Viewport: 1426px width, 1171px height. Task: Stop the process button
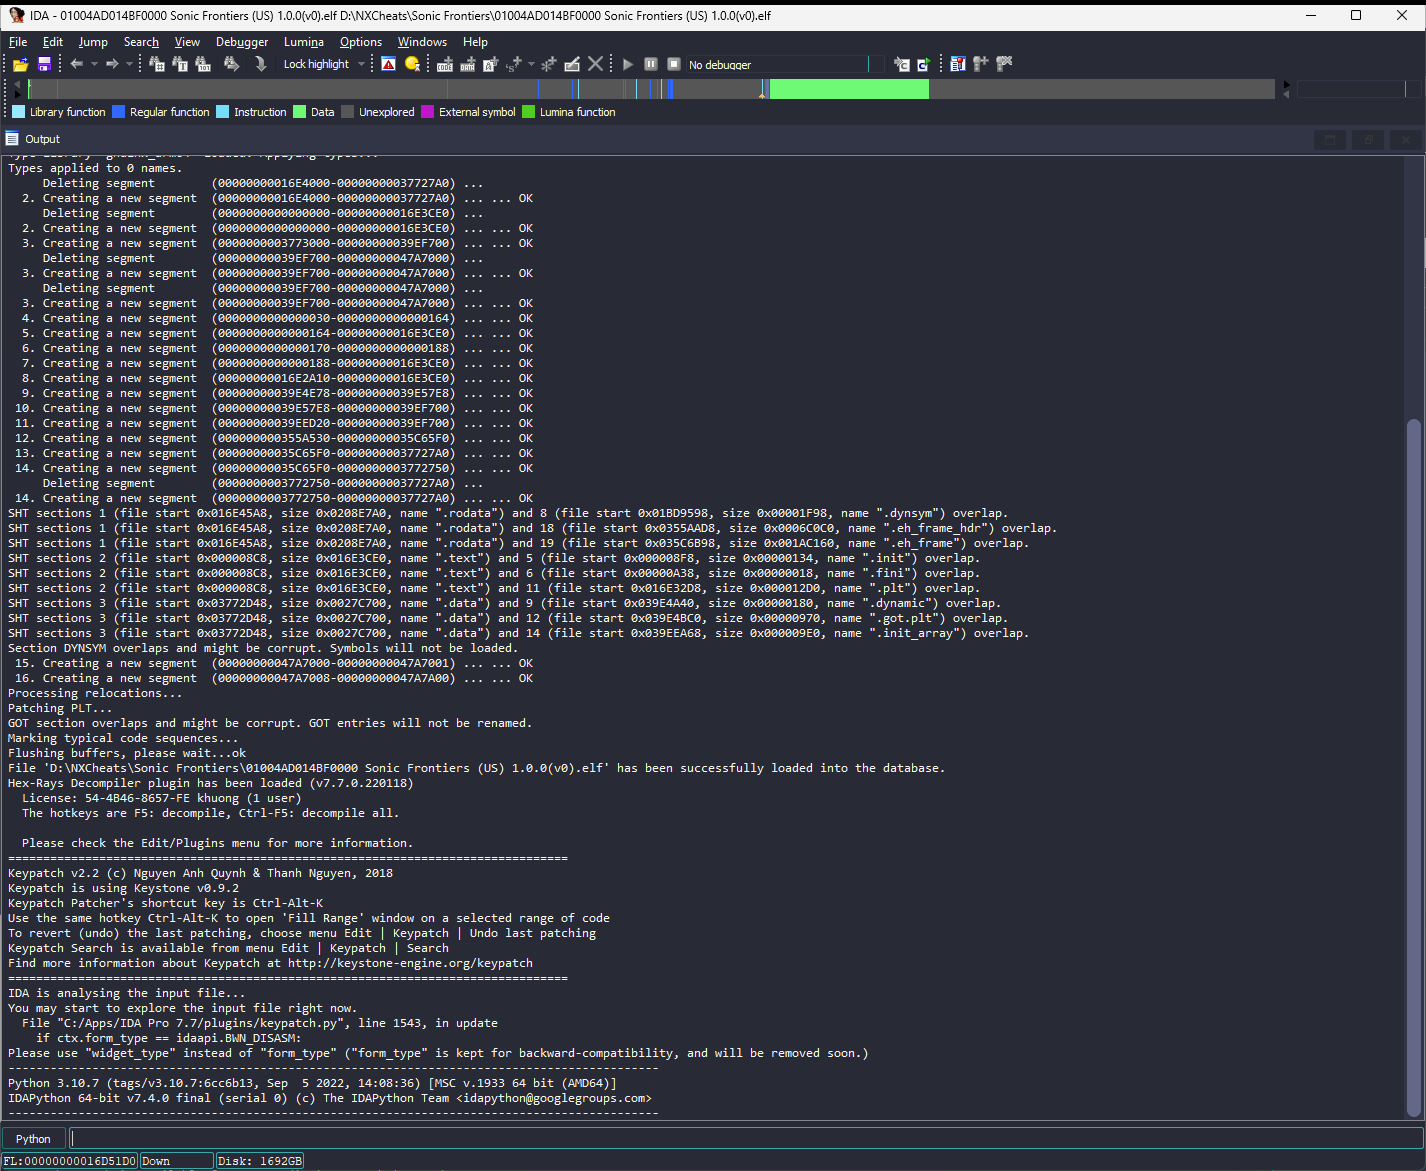pyautogui.click(x=674, y=64)
